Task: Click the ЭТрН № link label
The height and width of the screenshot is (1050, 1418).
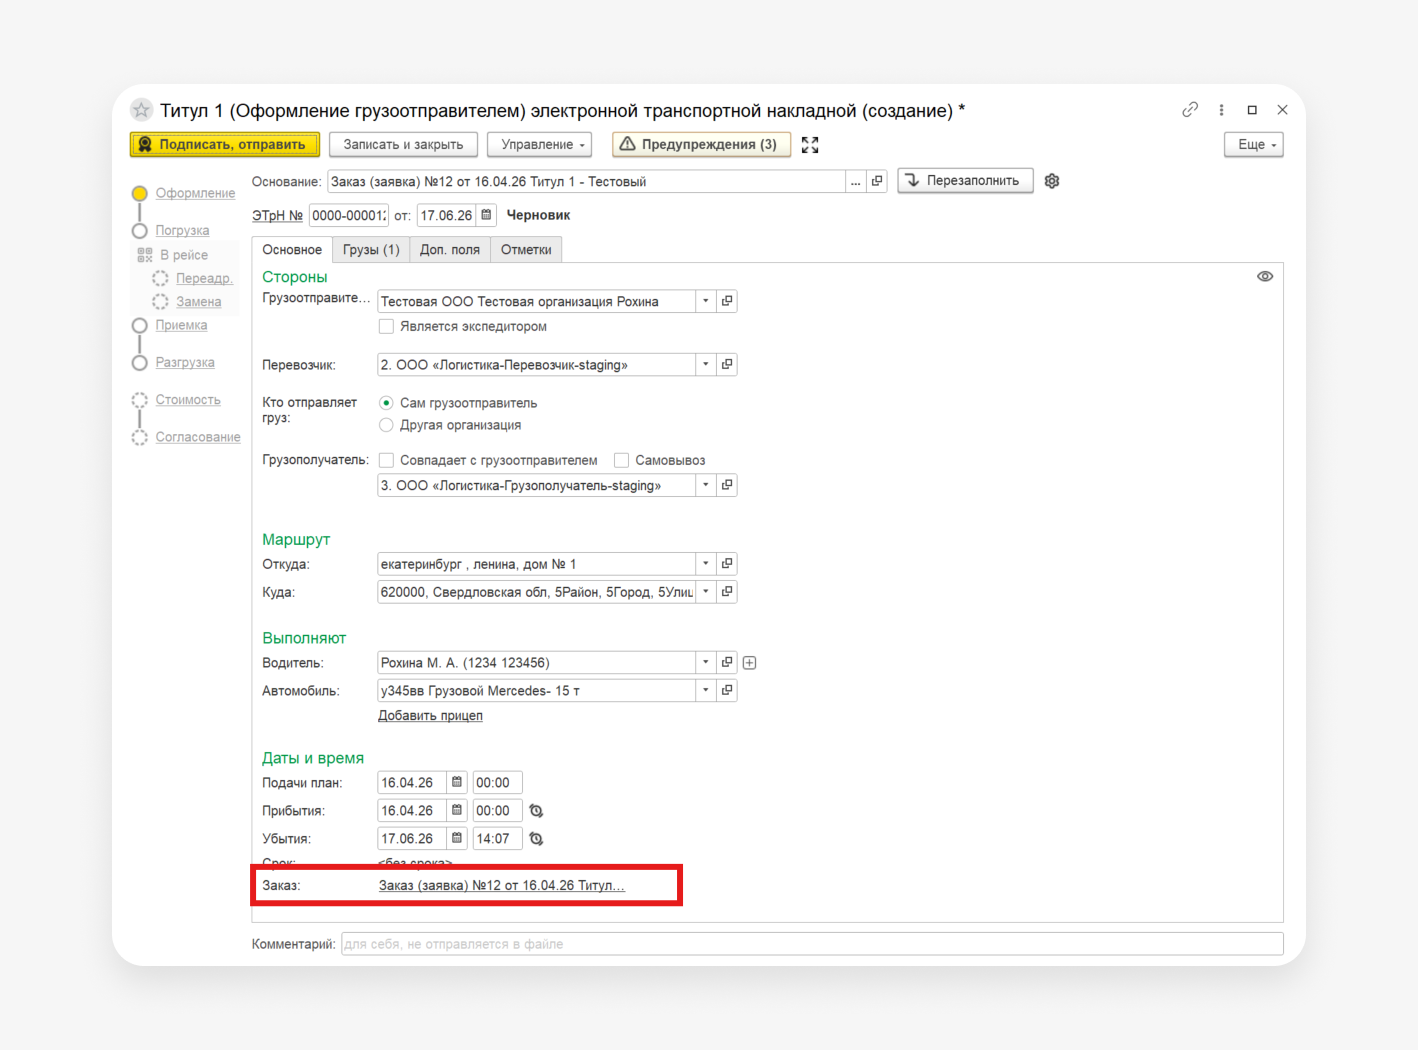Action: 277,215
